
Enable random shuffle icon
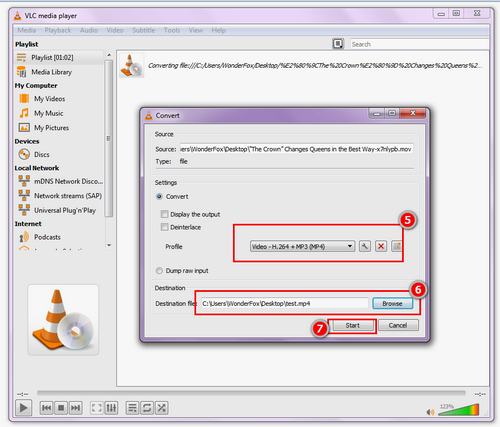(162, 408)
